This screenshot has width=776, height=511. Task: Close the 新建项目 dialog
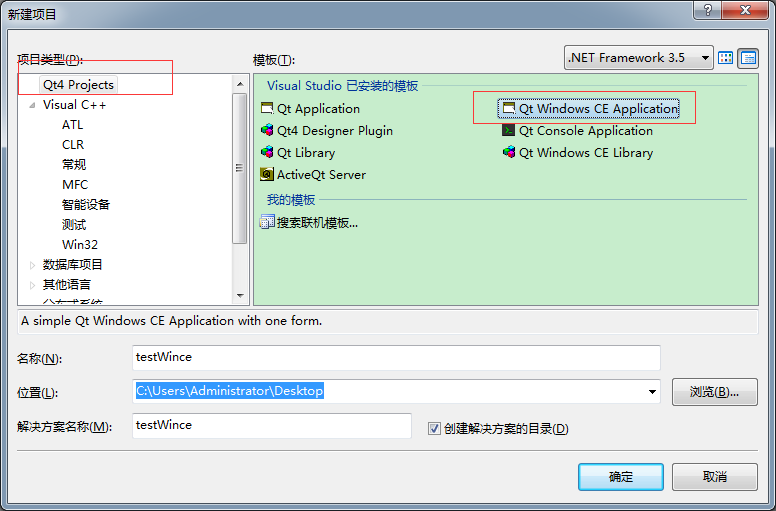[745, 9]
